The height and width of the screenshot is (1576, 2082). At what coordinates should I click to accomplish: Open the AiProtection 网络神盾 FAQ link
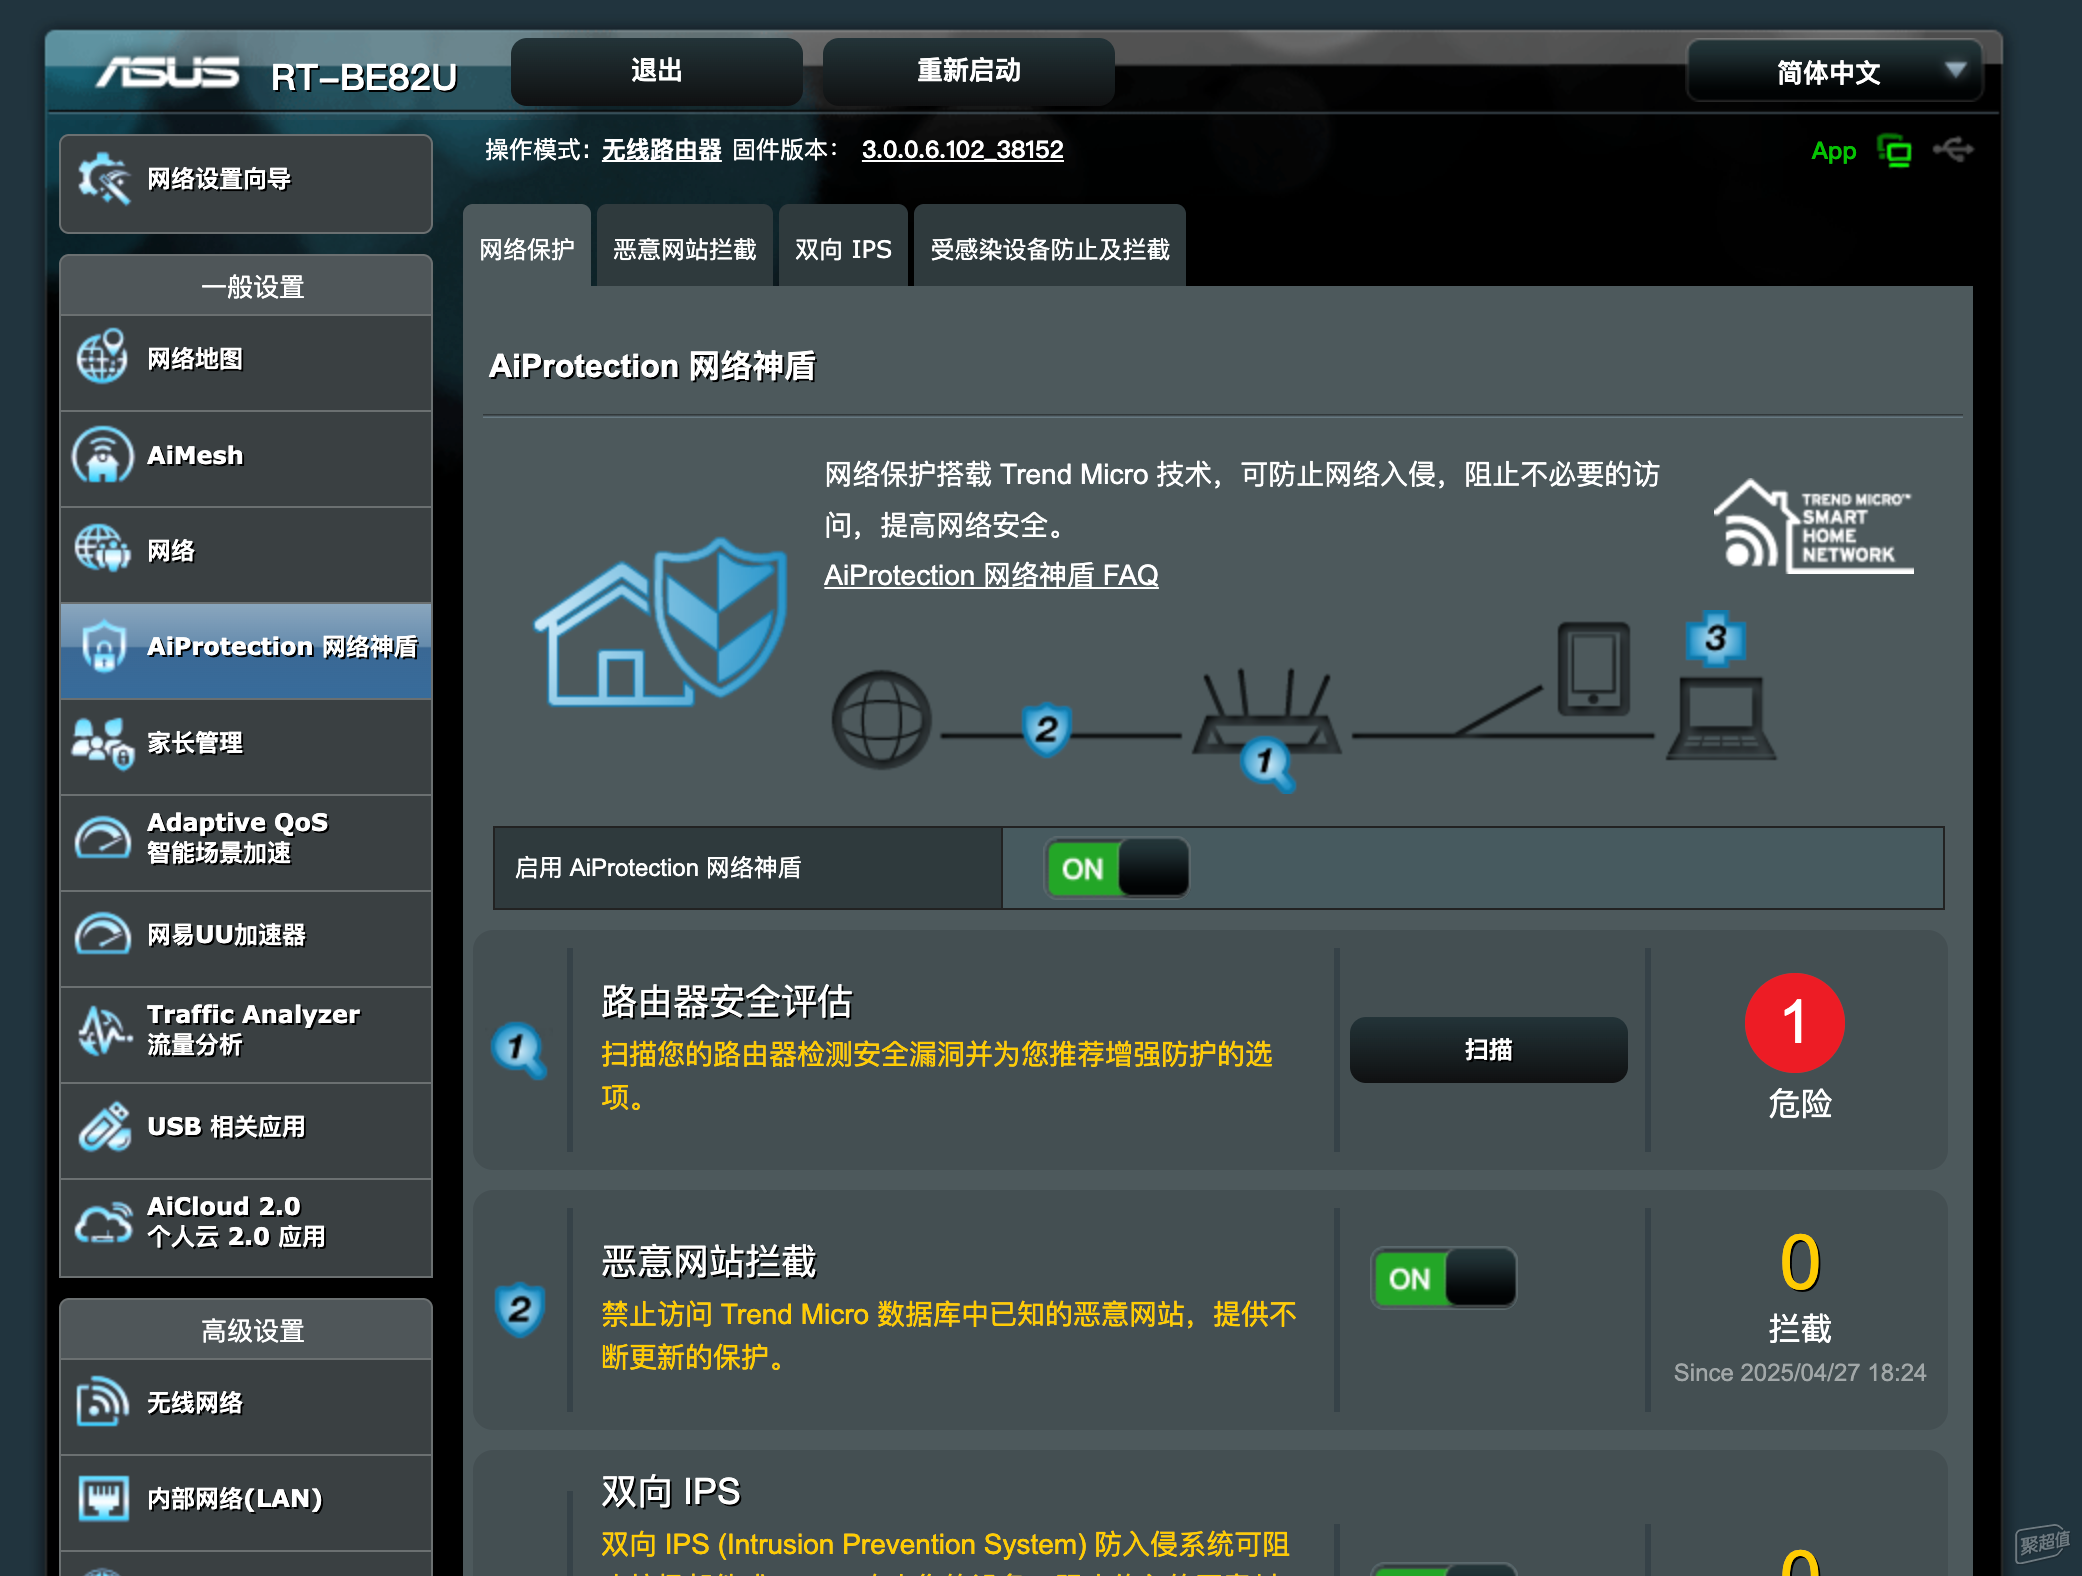(x=991, y=575)
